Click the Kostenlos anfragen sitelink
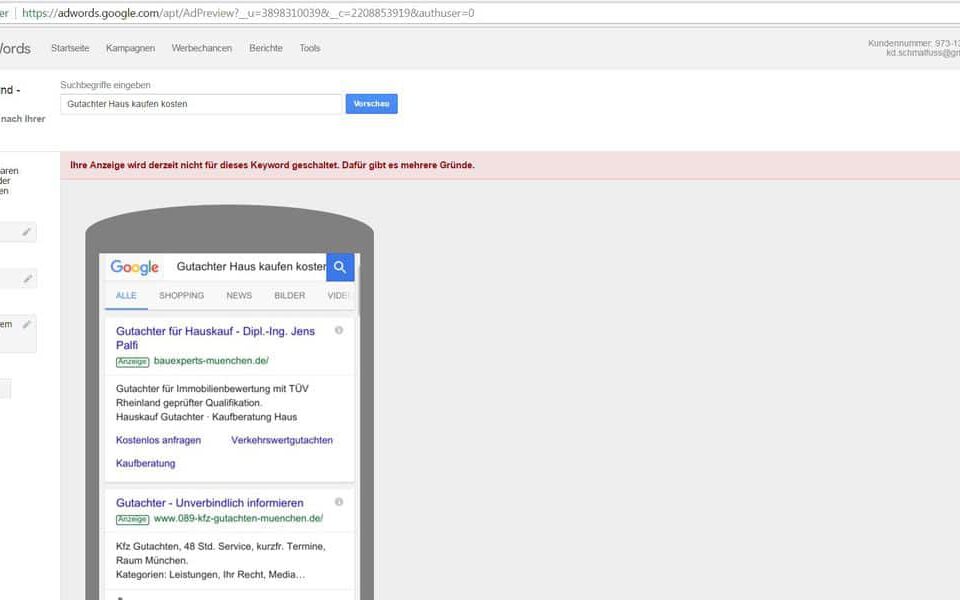The height and width of the screenshot is (600, 960). 158,440
